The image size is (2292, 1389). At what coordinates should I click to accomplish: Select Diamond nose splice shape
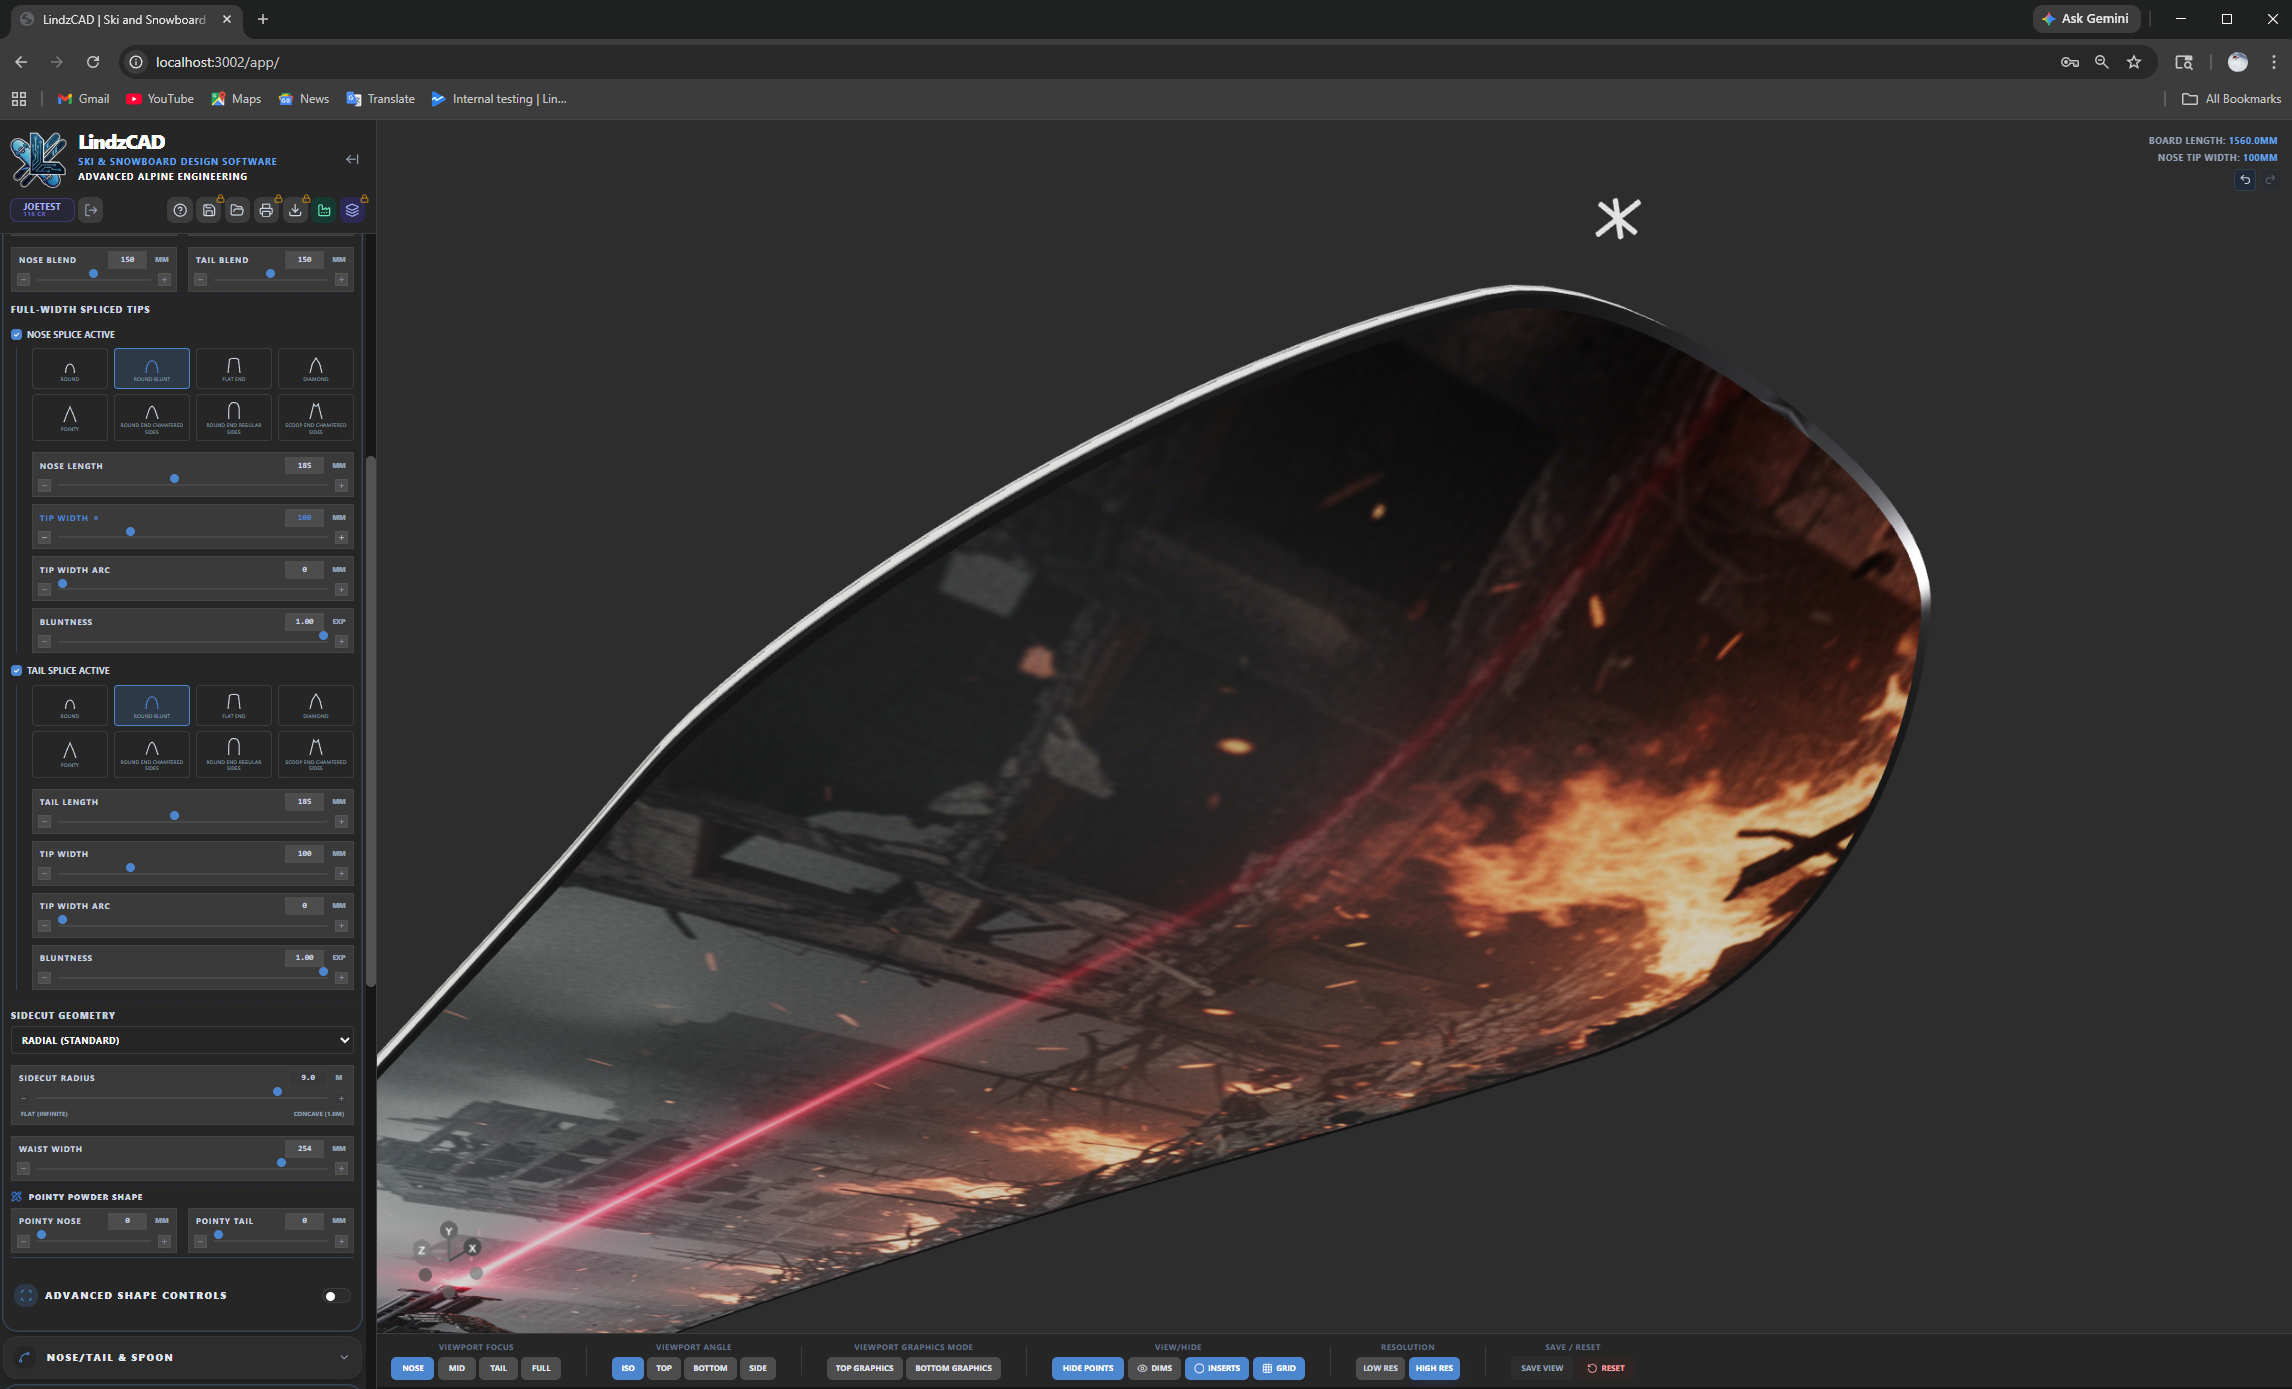[315, 368]
